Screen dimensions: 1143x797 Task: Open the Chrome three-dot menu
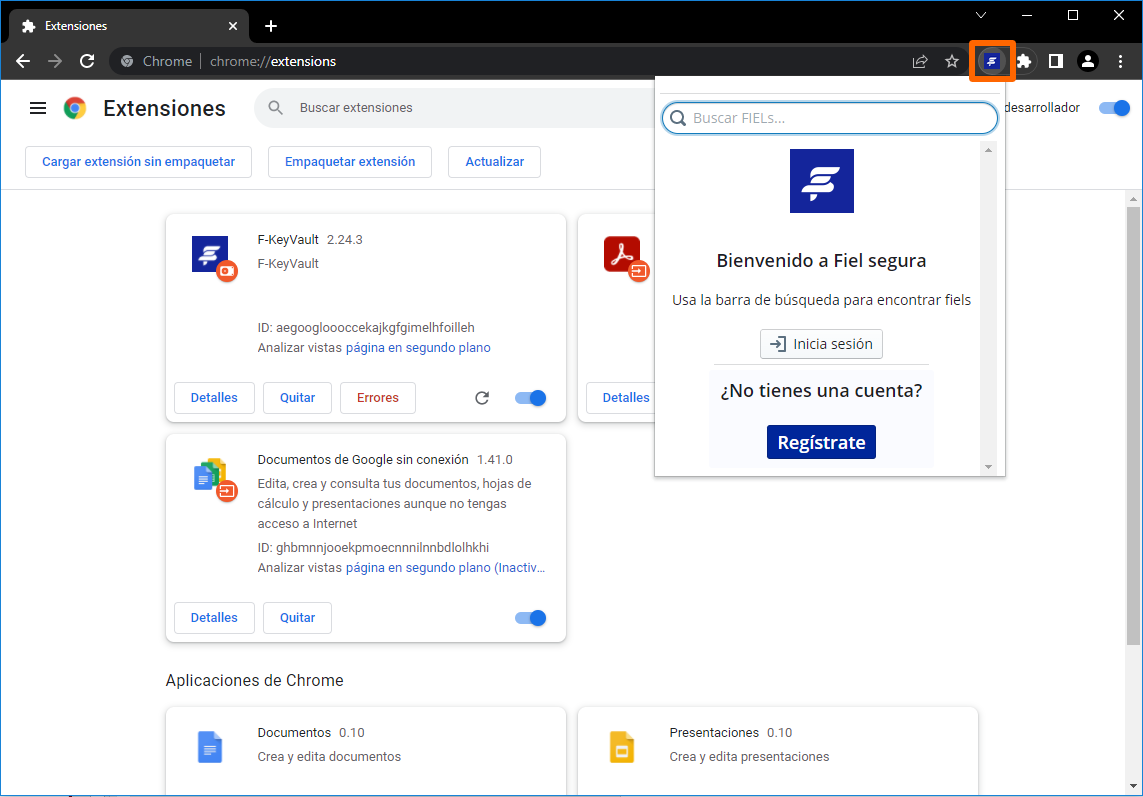(1120, 61)
